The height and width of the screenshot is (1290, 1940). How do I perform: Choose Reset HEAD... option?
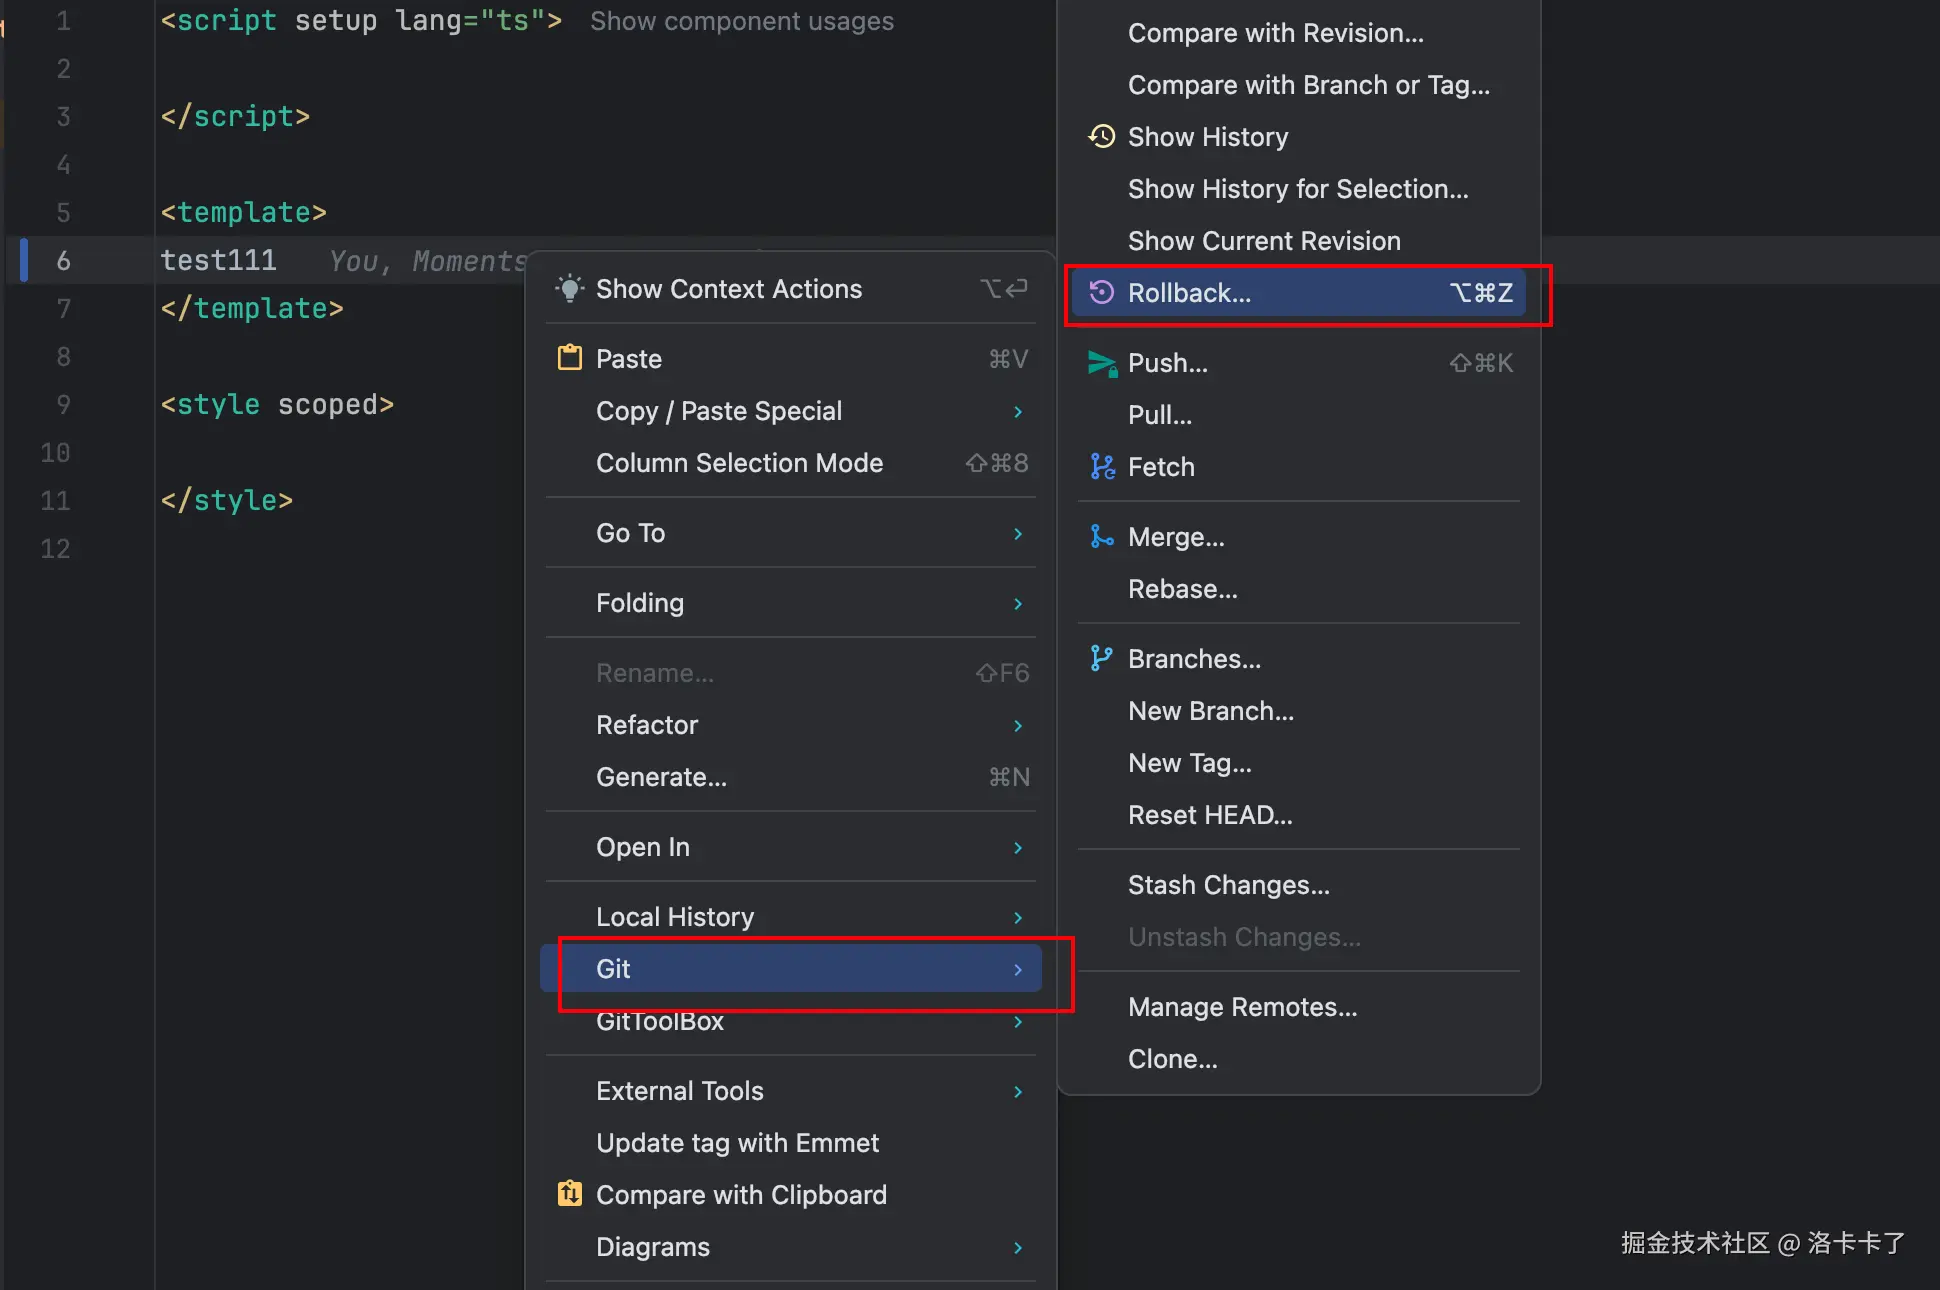(1209, 815)
